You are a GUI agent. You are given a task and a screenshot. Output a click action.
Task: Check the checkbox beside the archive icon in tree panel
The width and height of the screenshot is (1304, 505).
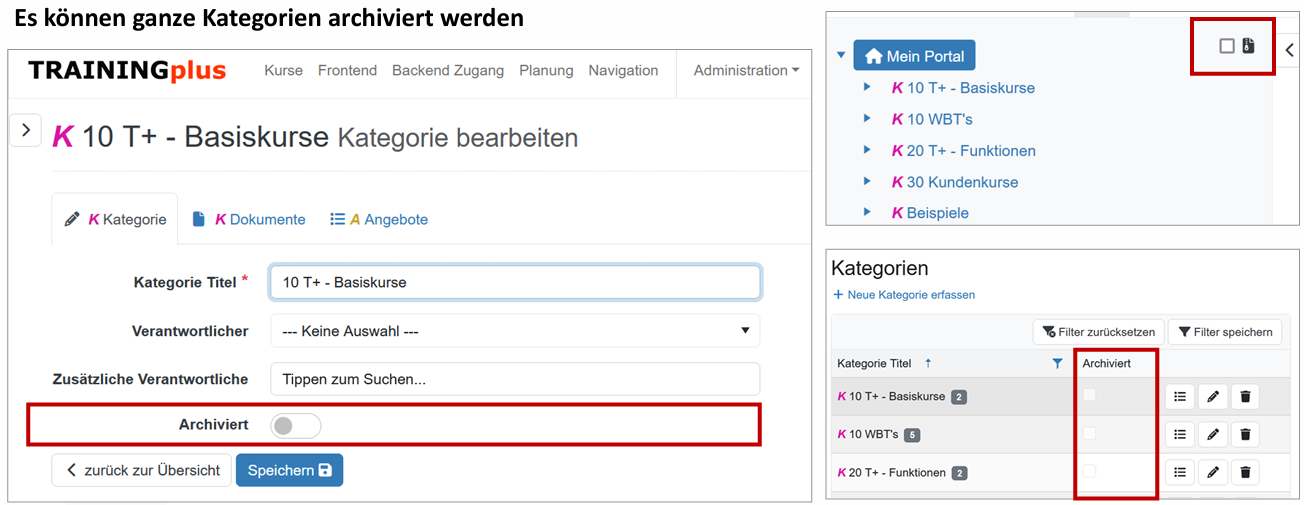click(1227, 46)
